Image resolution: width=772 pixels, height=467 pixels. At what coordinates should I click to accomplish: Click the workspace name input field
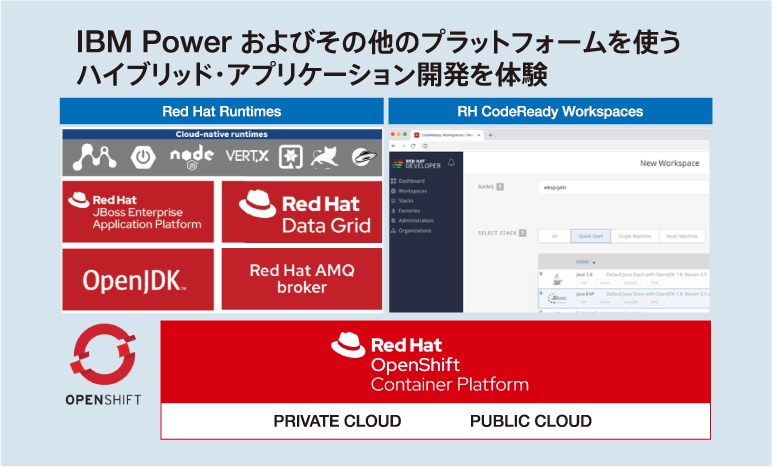coord(624,187)
